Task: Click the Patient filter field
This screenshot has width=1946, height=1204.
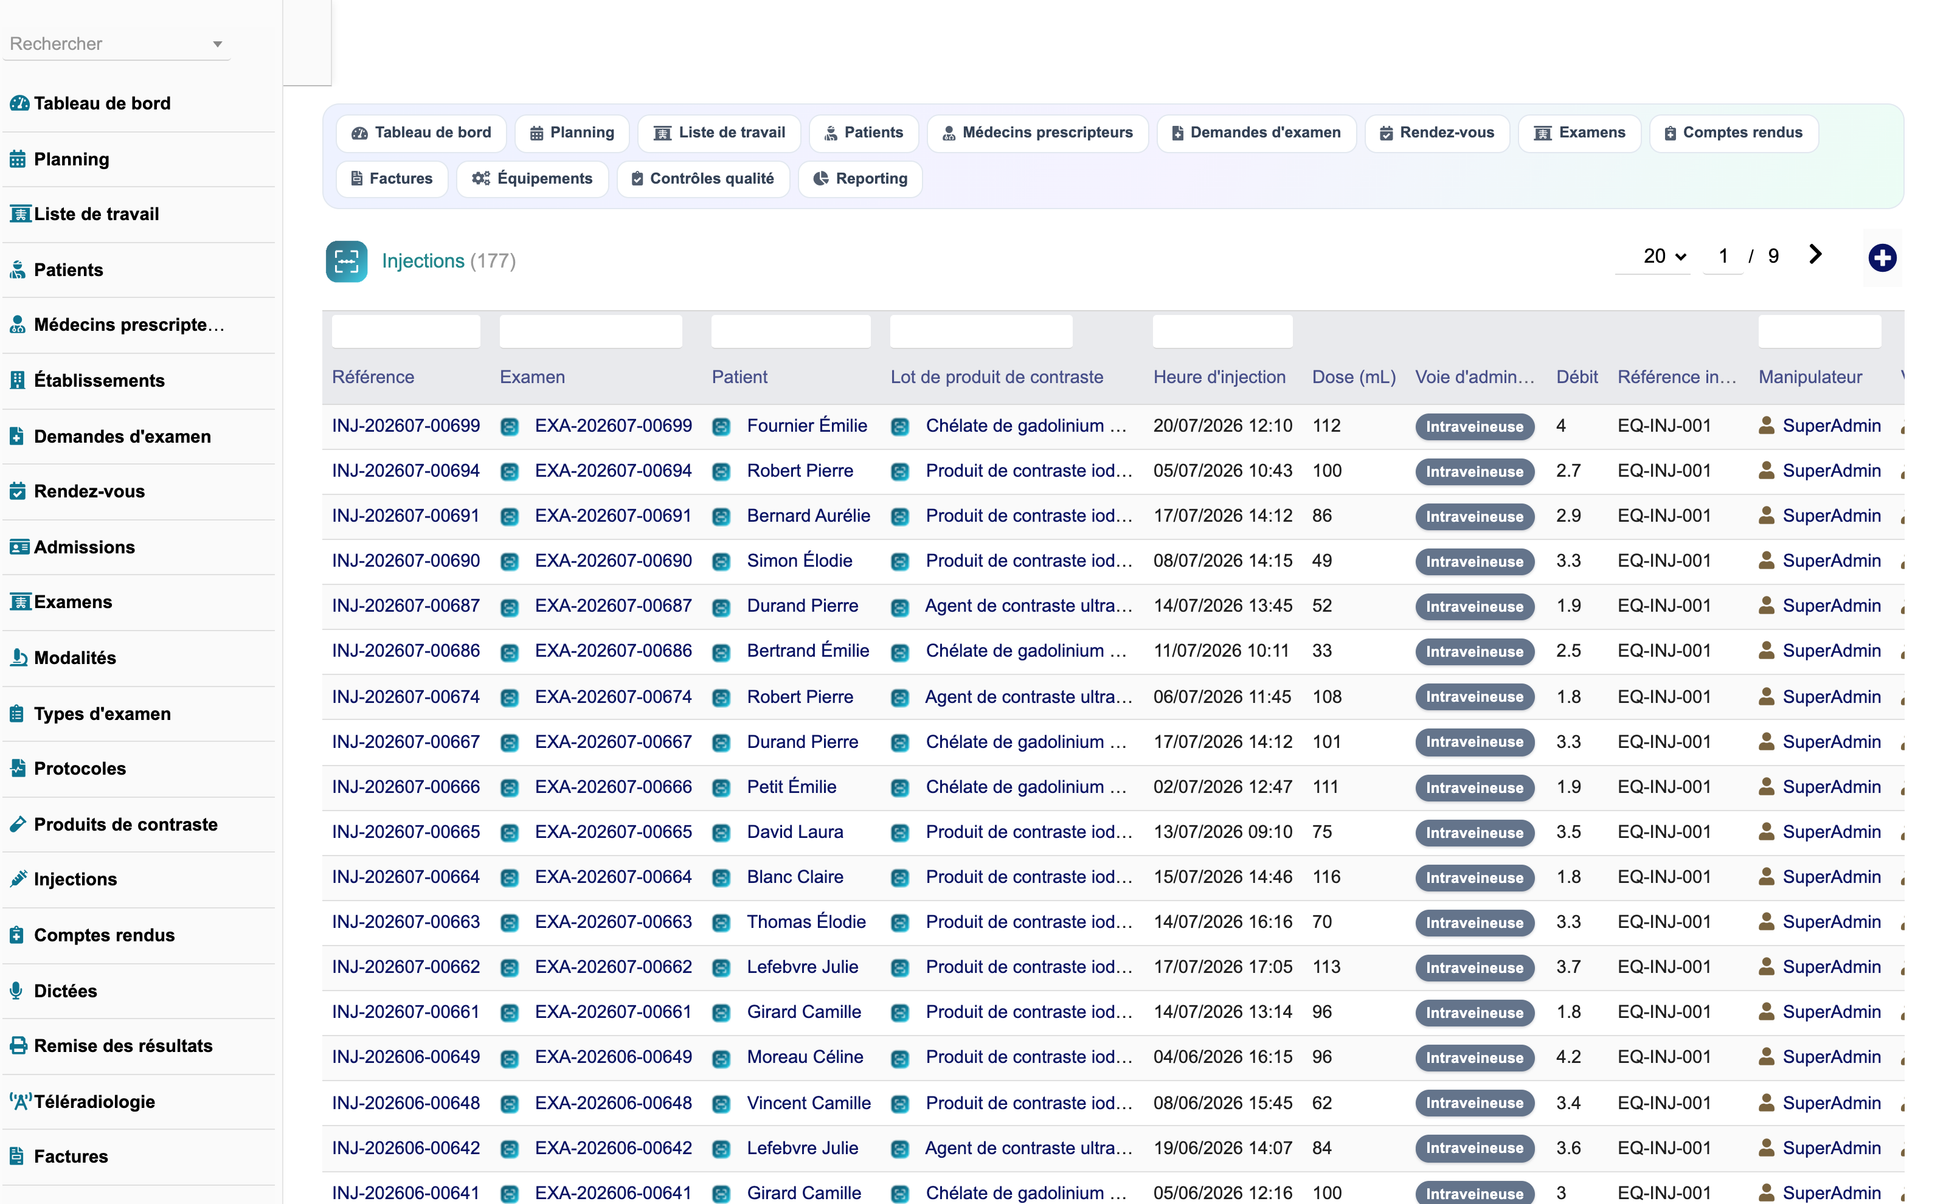Action: [791, 332]
